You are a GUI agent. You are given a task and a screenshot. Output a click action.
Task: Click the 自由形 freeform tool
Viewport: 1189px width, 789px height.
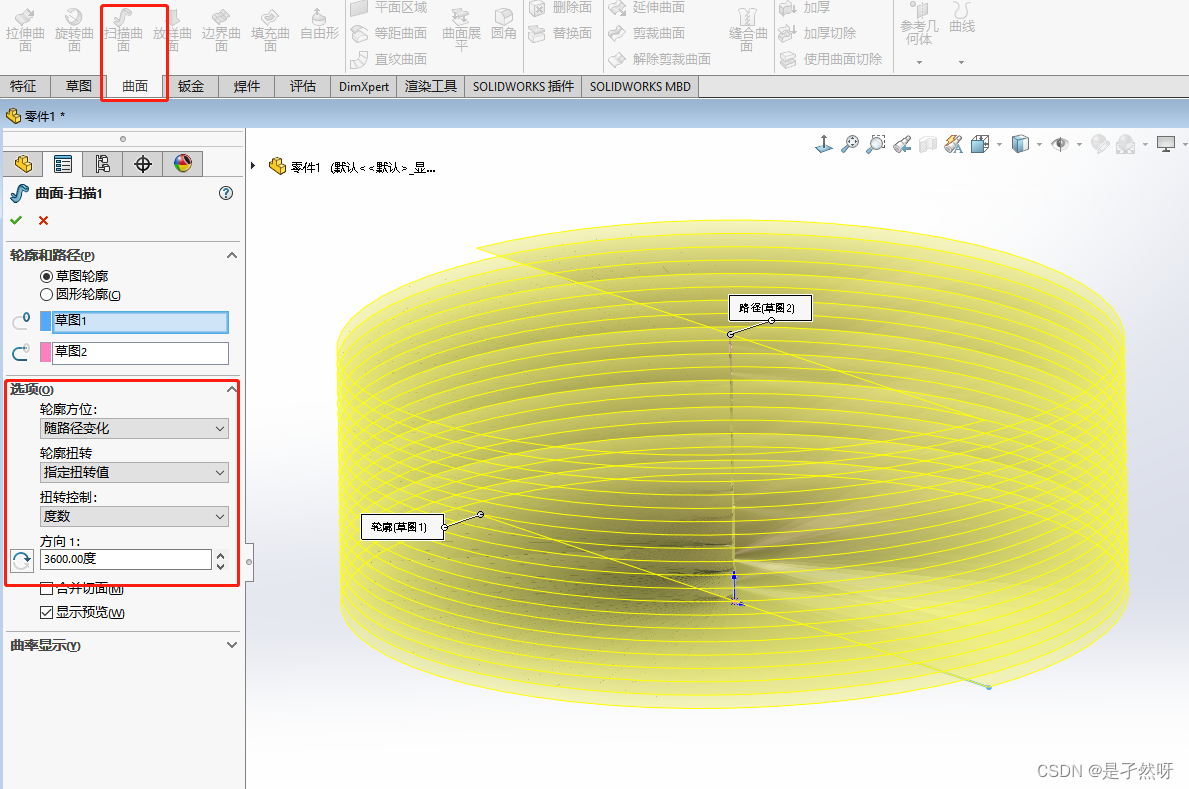point(319,25)
